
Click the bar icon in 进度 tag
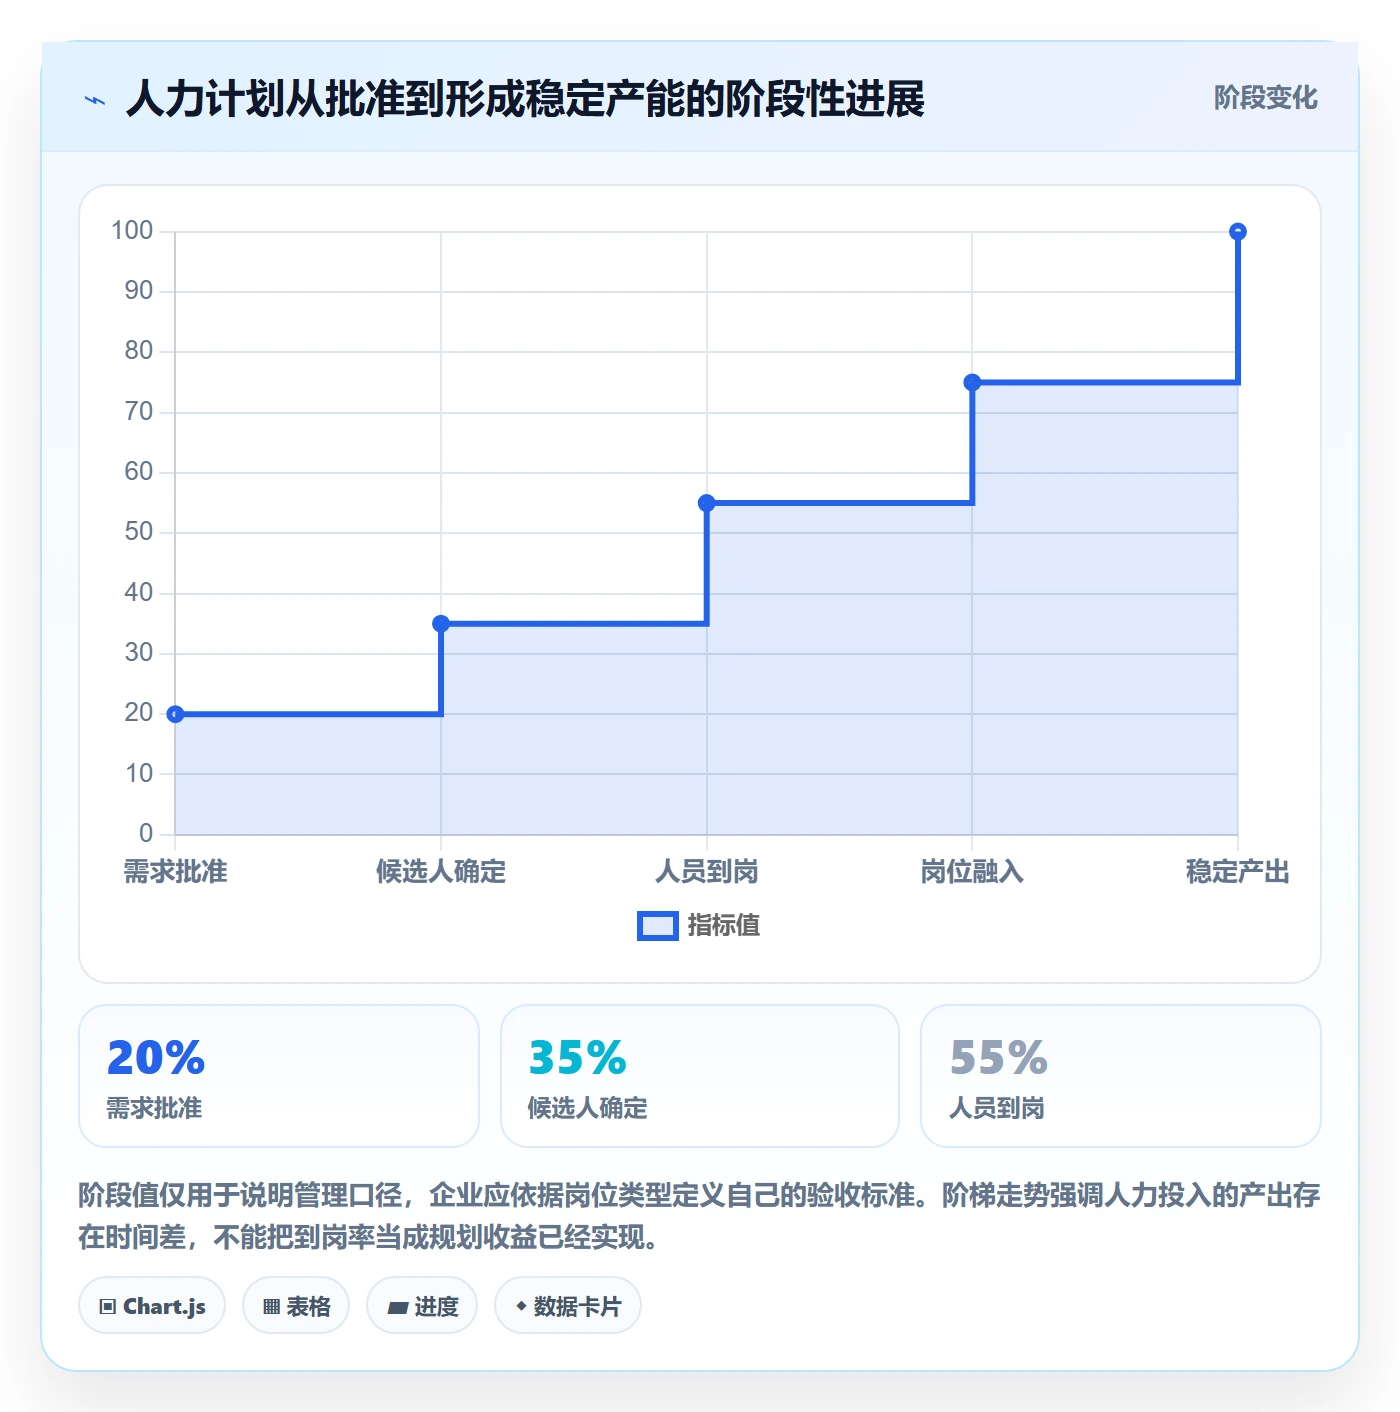point(397,1308)
